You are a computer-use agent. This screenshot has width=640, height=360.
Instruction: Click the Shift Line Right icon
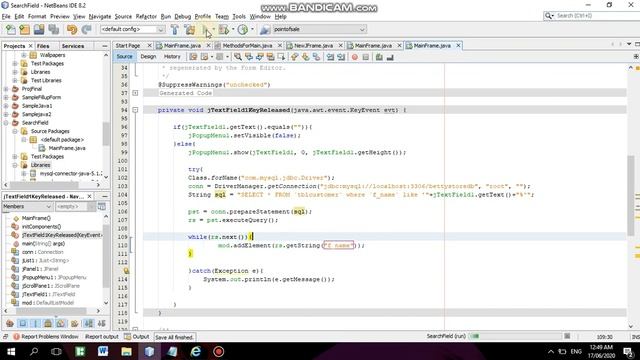pos(341,57)
